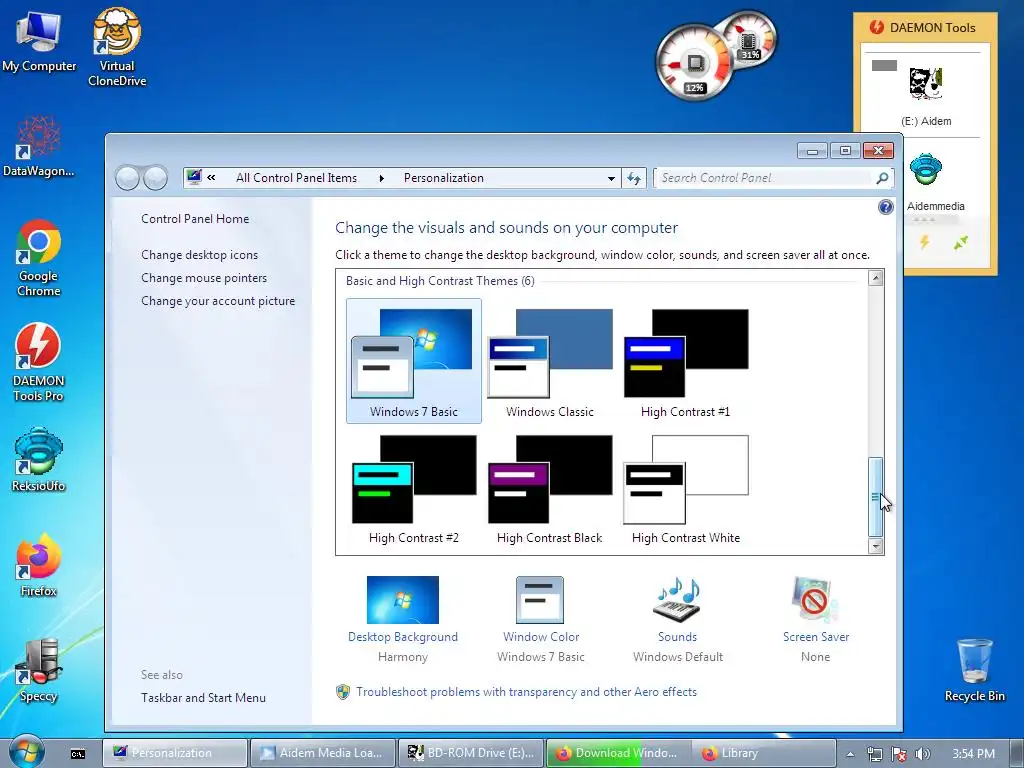The width and height of the screenshot is (1024, 768).
Task: Click the DAEMON Tools gadget title
Action: pyautogui.click(x=932, y=27)
